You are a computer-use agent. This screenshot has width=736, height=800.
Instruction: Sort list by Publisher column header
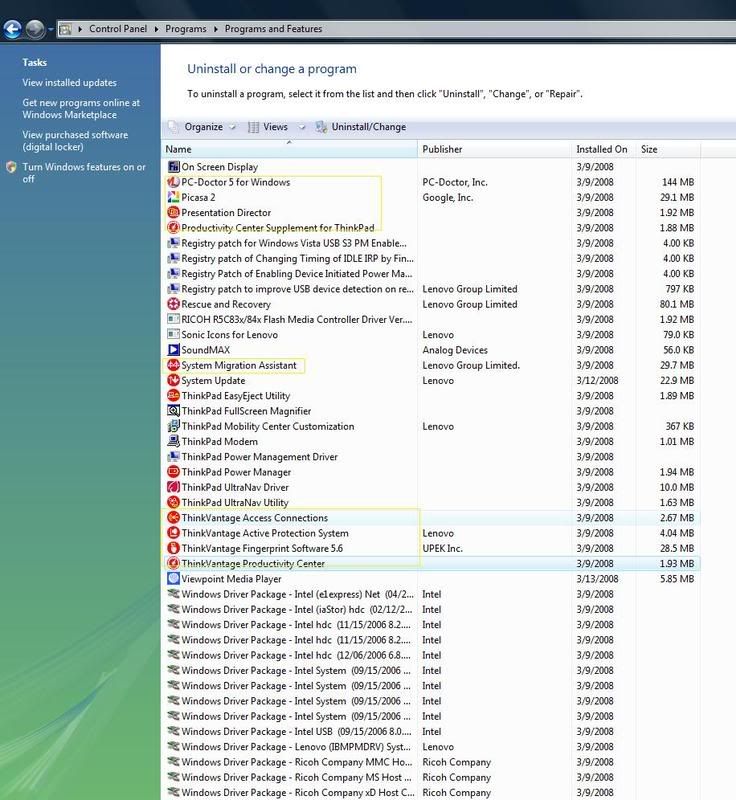[494, 149]
